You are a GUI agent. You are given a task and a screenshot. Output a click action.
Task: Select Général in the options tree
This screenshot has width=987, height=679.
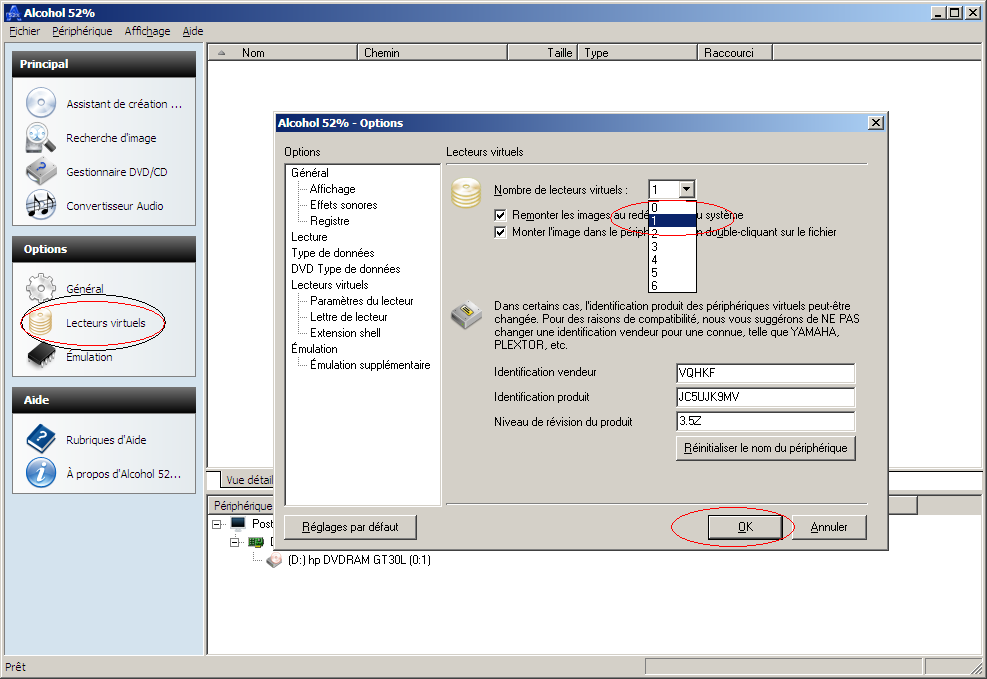tap(310, 172)
